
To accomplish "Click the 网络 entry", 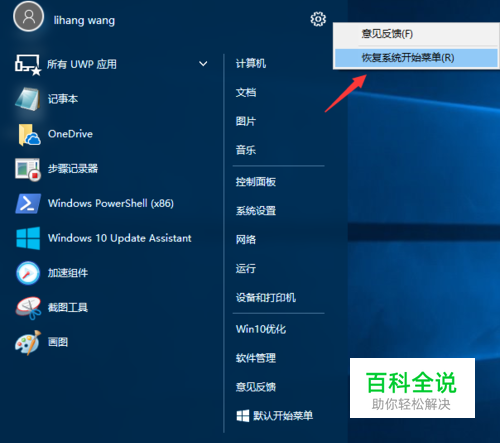I will [x=246, y=239].
